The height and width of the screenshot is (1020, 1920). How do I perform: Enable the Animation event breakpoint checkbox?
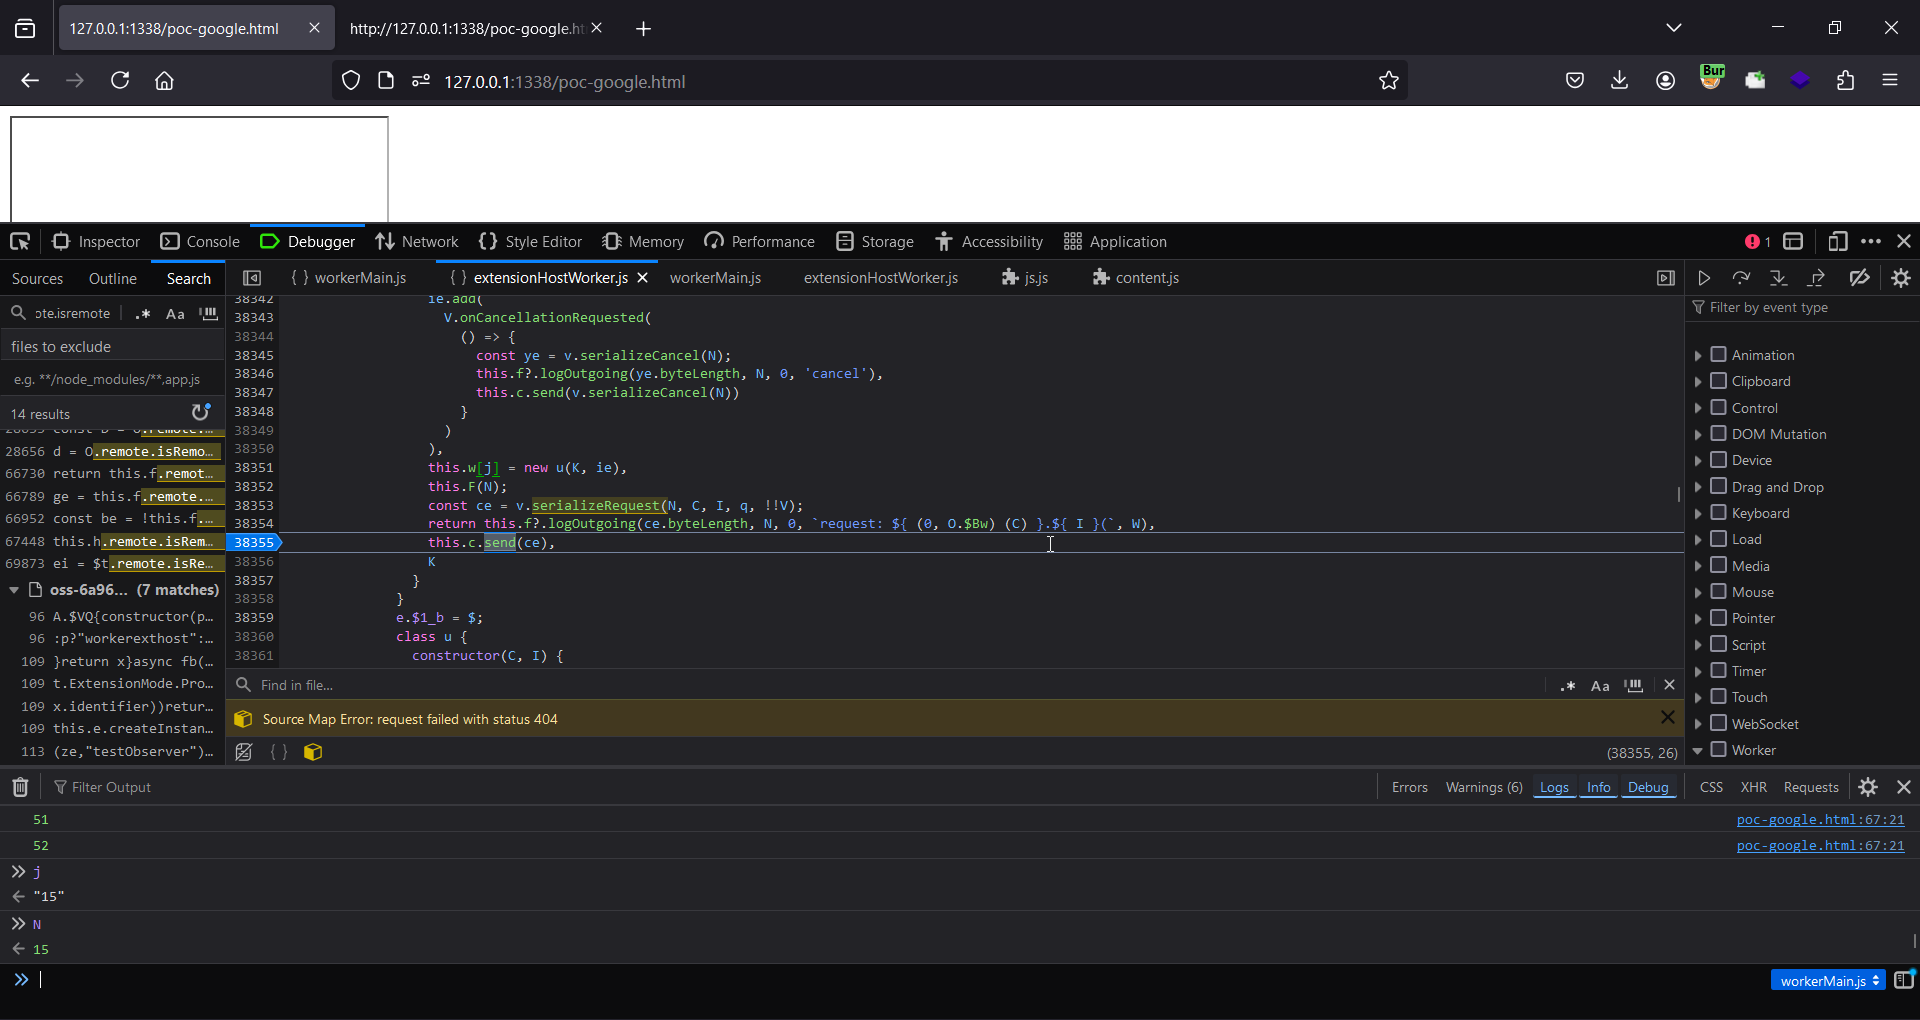1718,354
